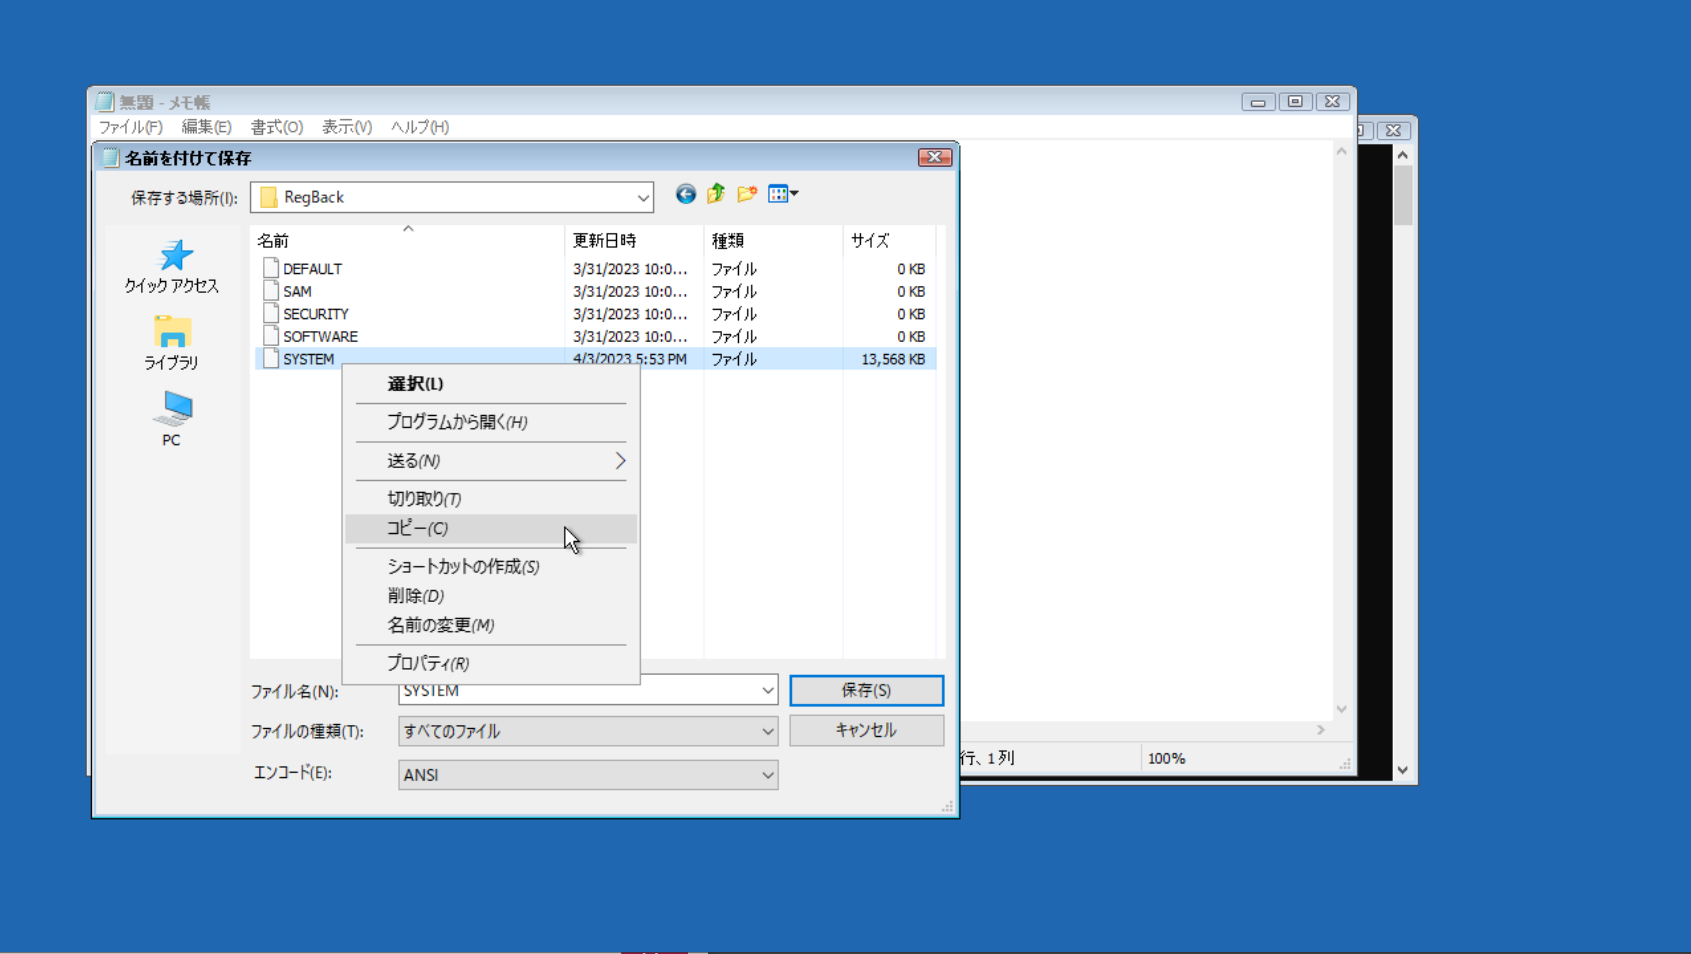
Task: Sort files by 名前 column header
Action: pyautogui.click(x=407, y=240)
